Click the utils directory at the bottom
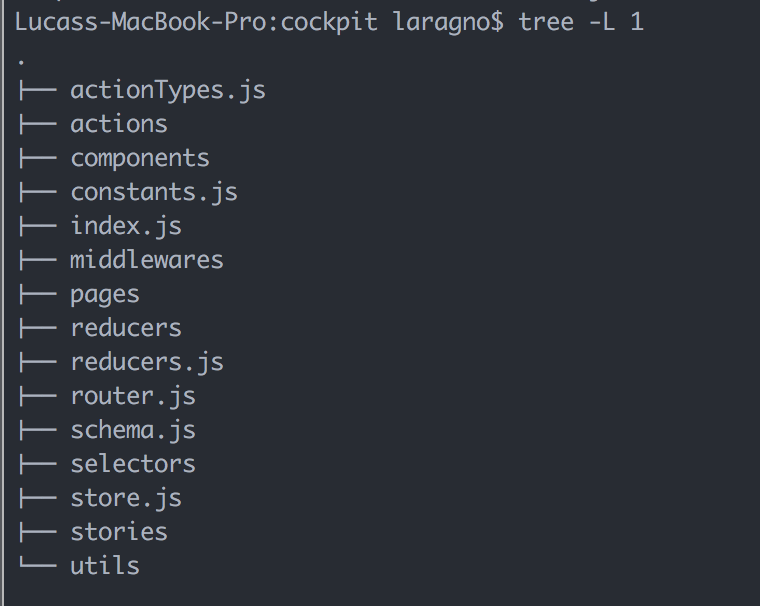The height and width of the screenshot is (606, 760). (x=105, y=566)
